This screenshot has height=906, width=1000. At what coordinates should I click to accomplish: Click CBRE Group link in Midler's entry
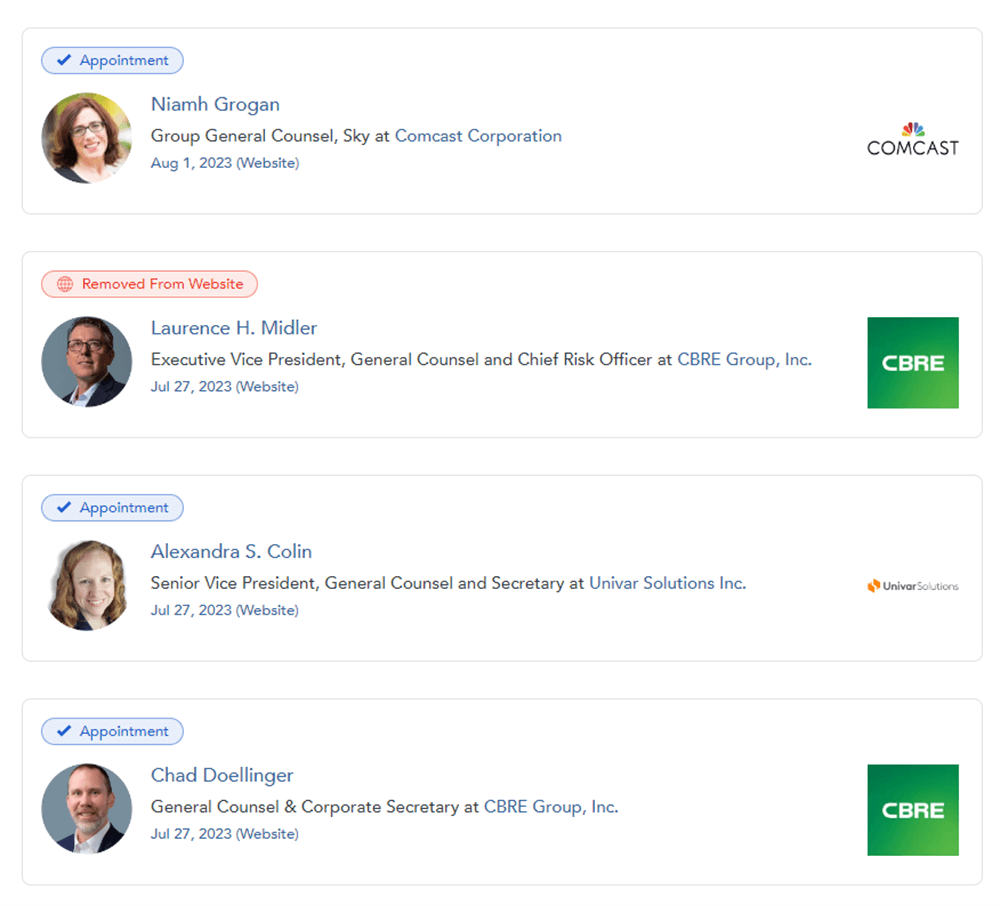[x=744, y=359]
